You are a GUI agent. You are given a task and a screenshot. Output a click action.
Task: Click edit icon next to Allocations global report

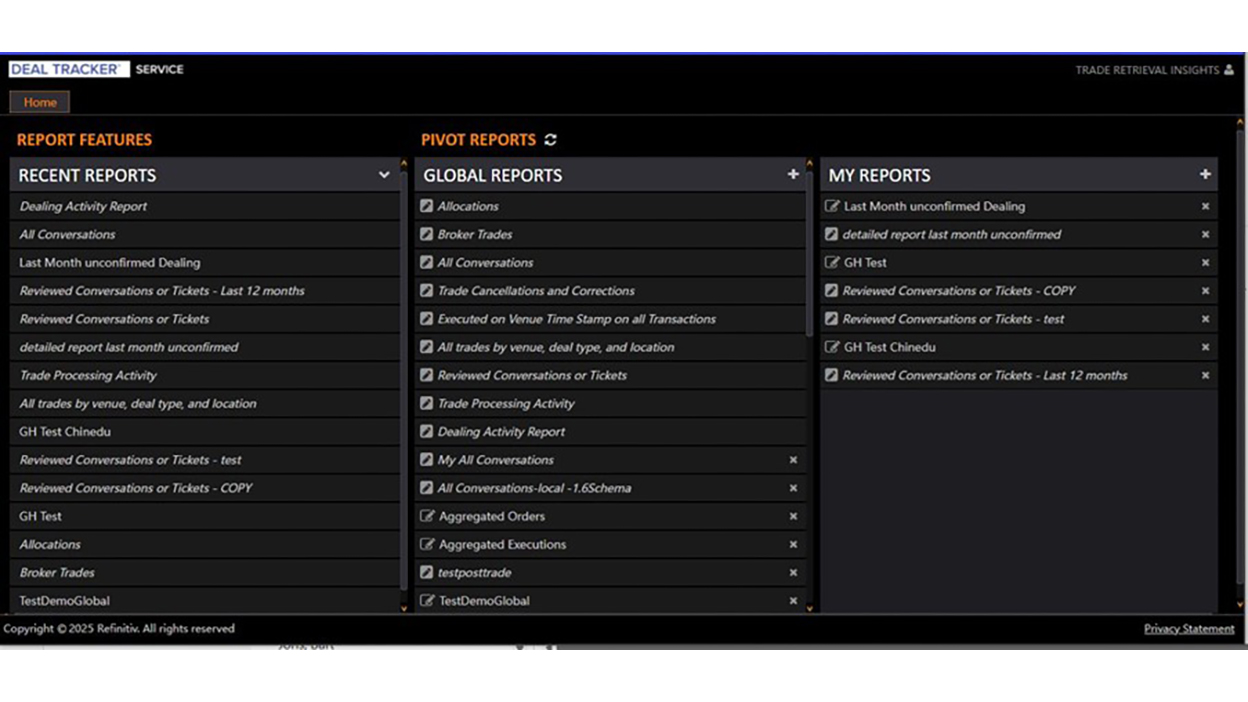(428, 206)
